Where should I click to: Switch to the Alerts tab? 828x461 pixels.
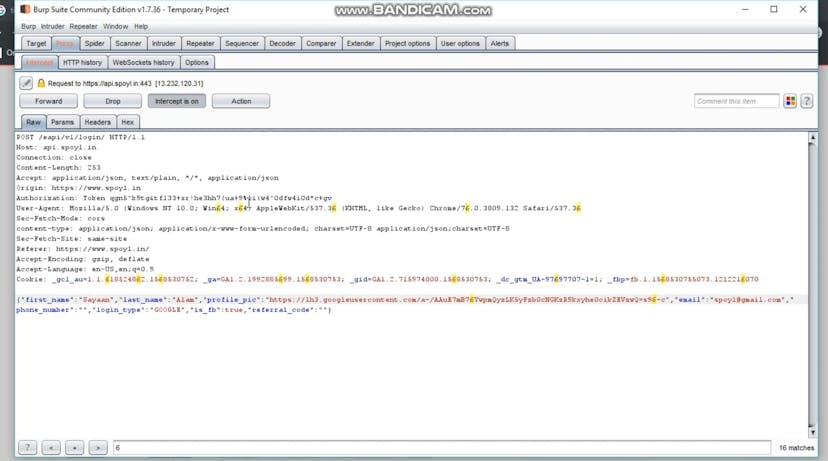coord(500,43)
